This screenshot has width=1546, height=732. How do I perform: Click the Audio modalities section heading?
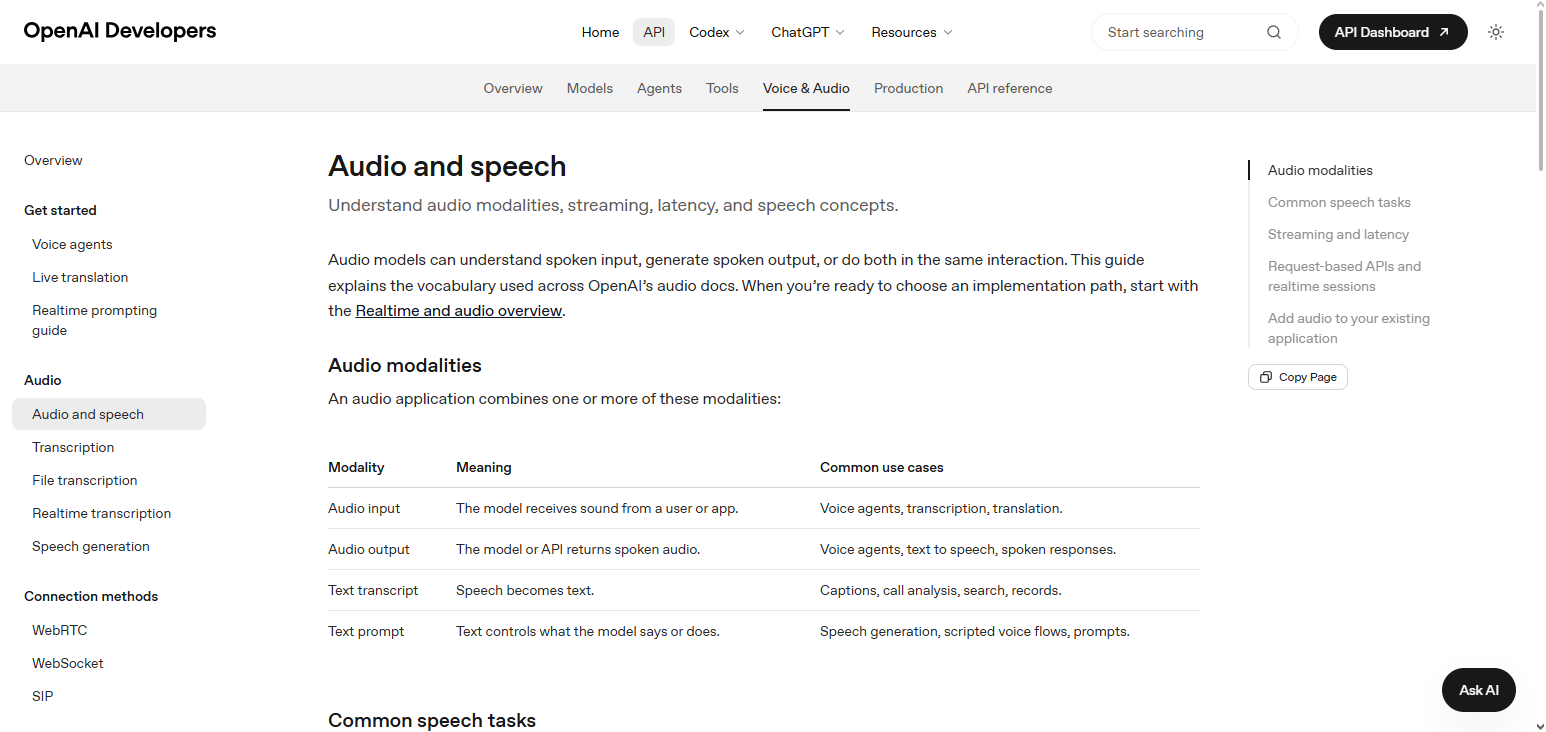pyautogui.click(x=405, y=365)
